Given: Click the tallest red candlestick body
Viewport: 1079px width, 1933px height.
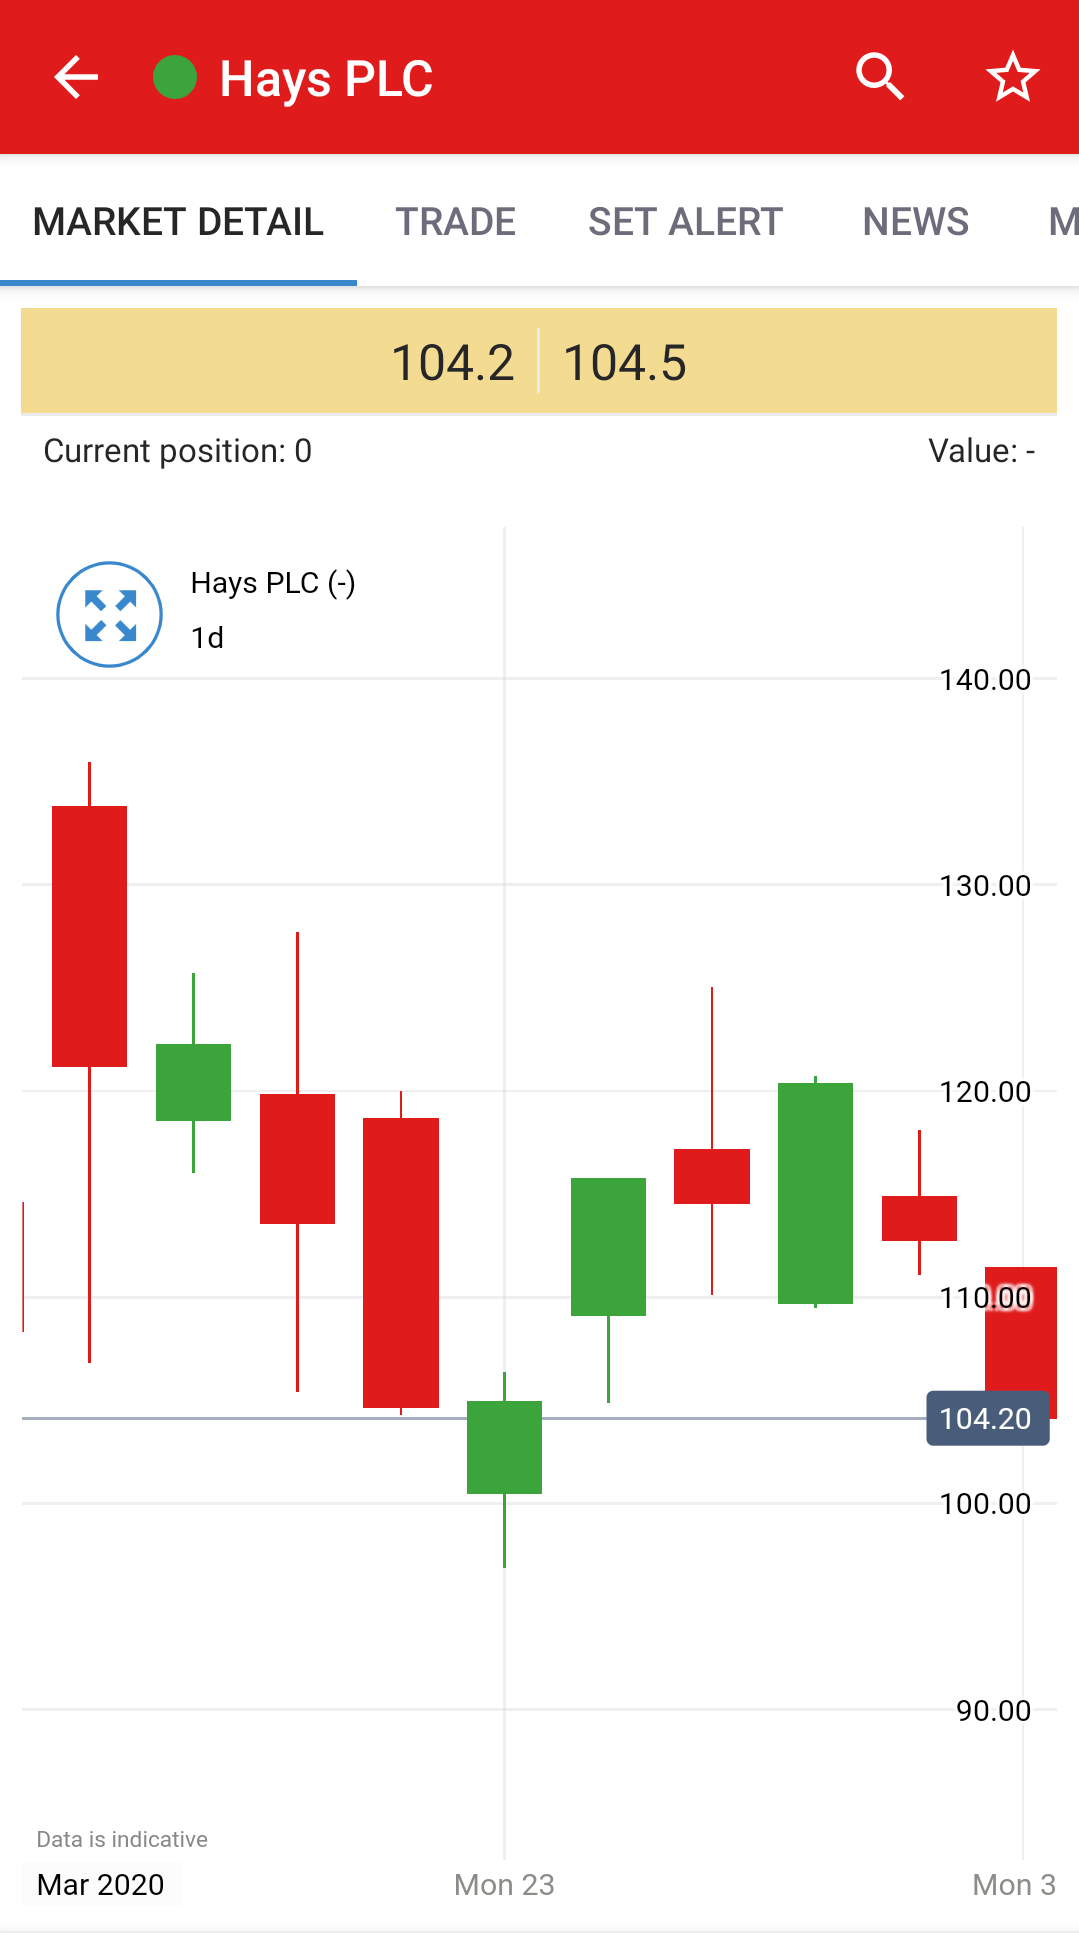Looking at the screenshot, I should (x=401, y=1262).
